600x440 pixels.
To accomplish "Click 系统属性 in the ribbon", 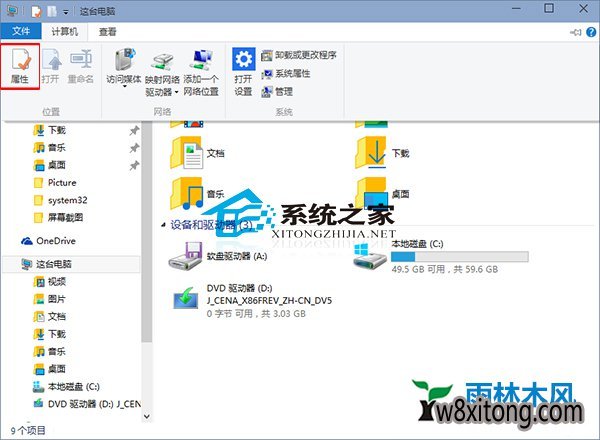I will pyautogui.click(x=291, y=73).
